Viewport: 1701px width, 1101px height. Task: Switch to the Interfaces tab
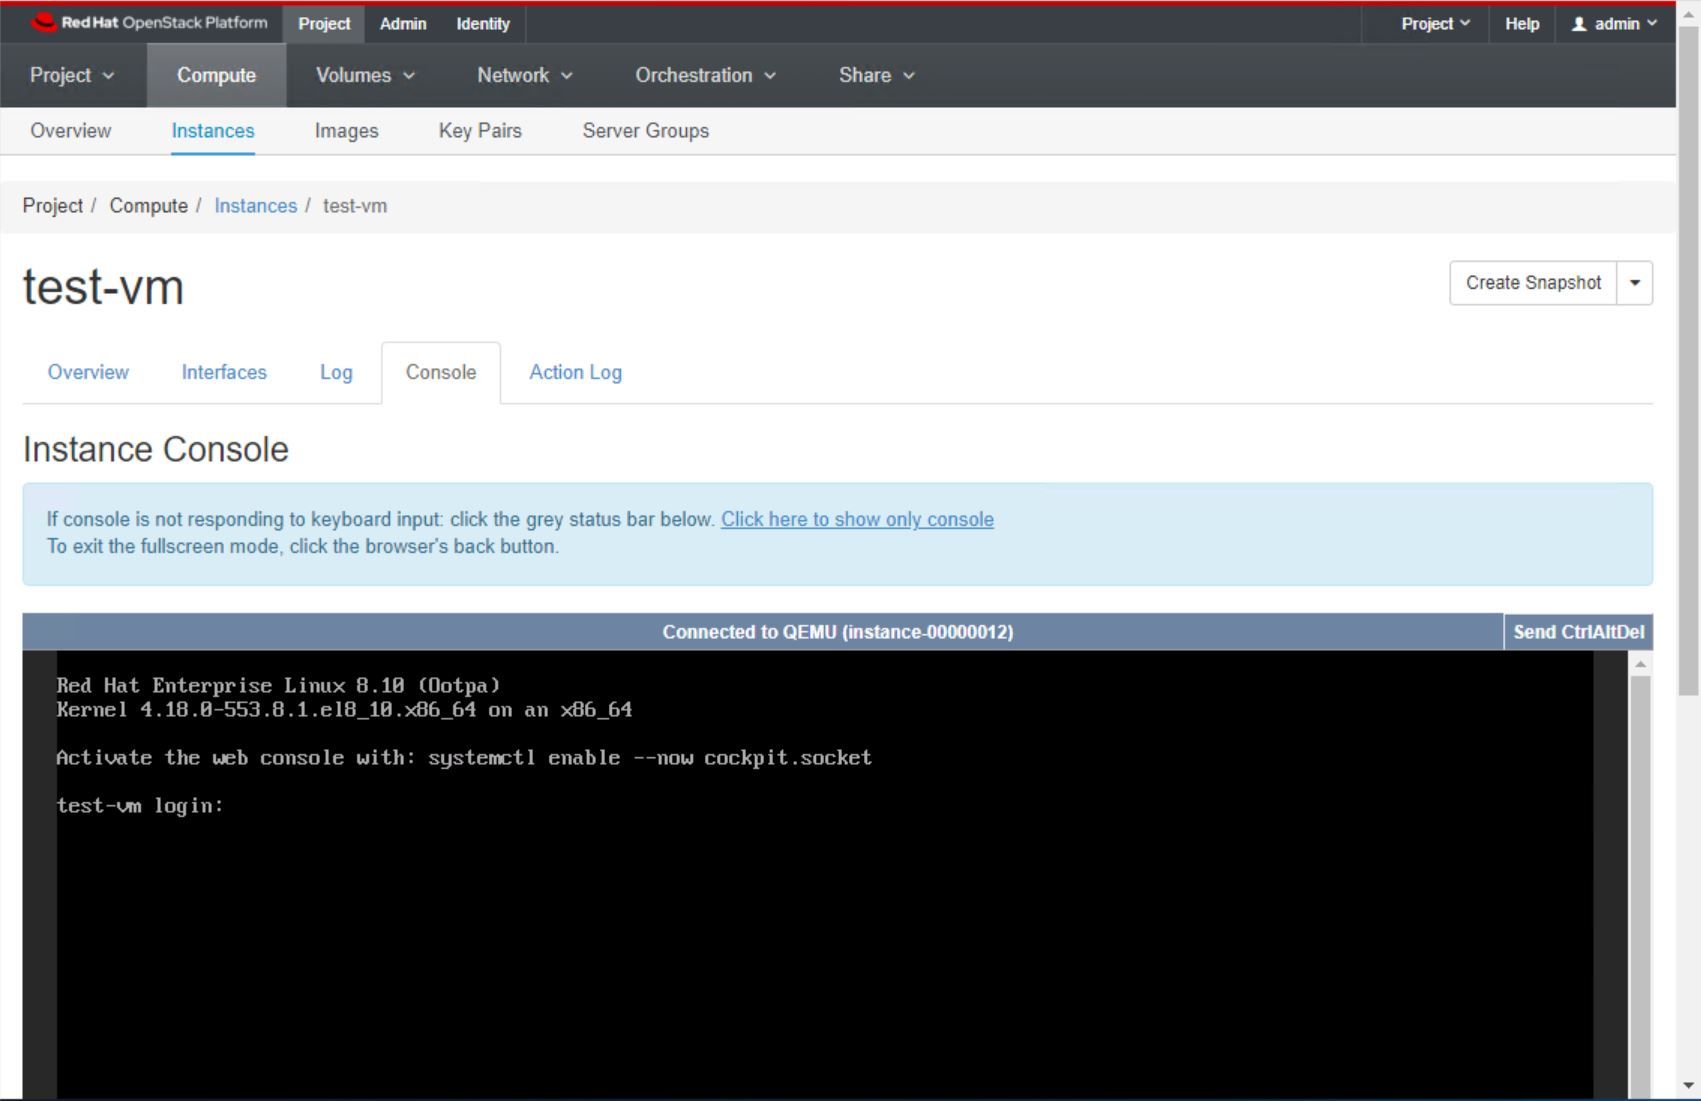point(224,372)
